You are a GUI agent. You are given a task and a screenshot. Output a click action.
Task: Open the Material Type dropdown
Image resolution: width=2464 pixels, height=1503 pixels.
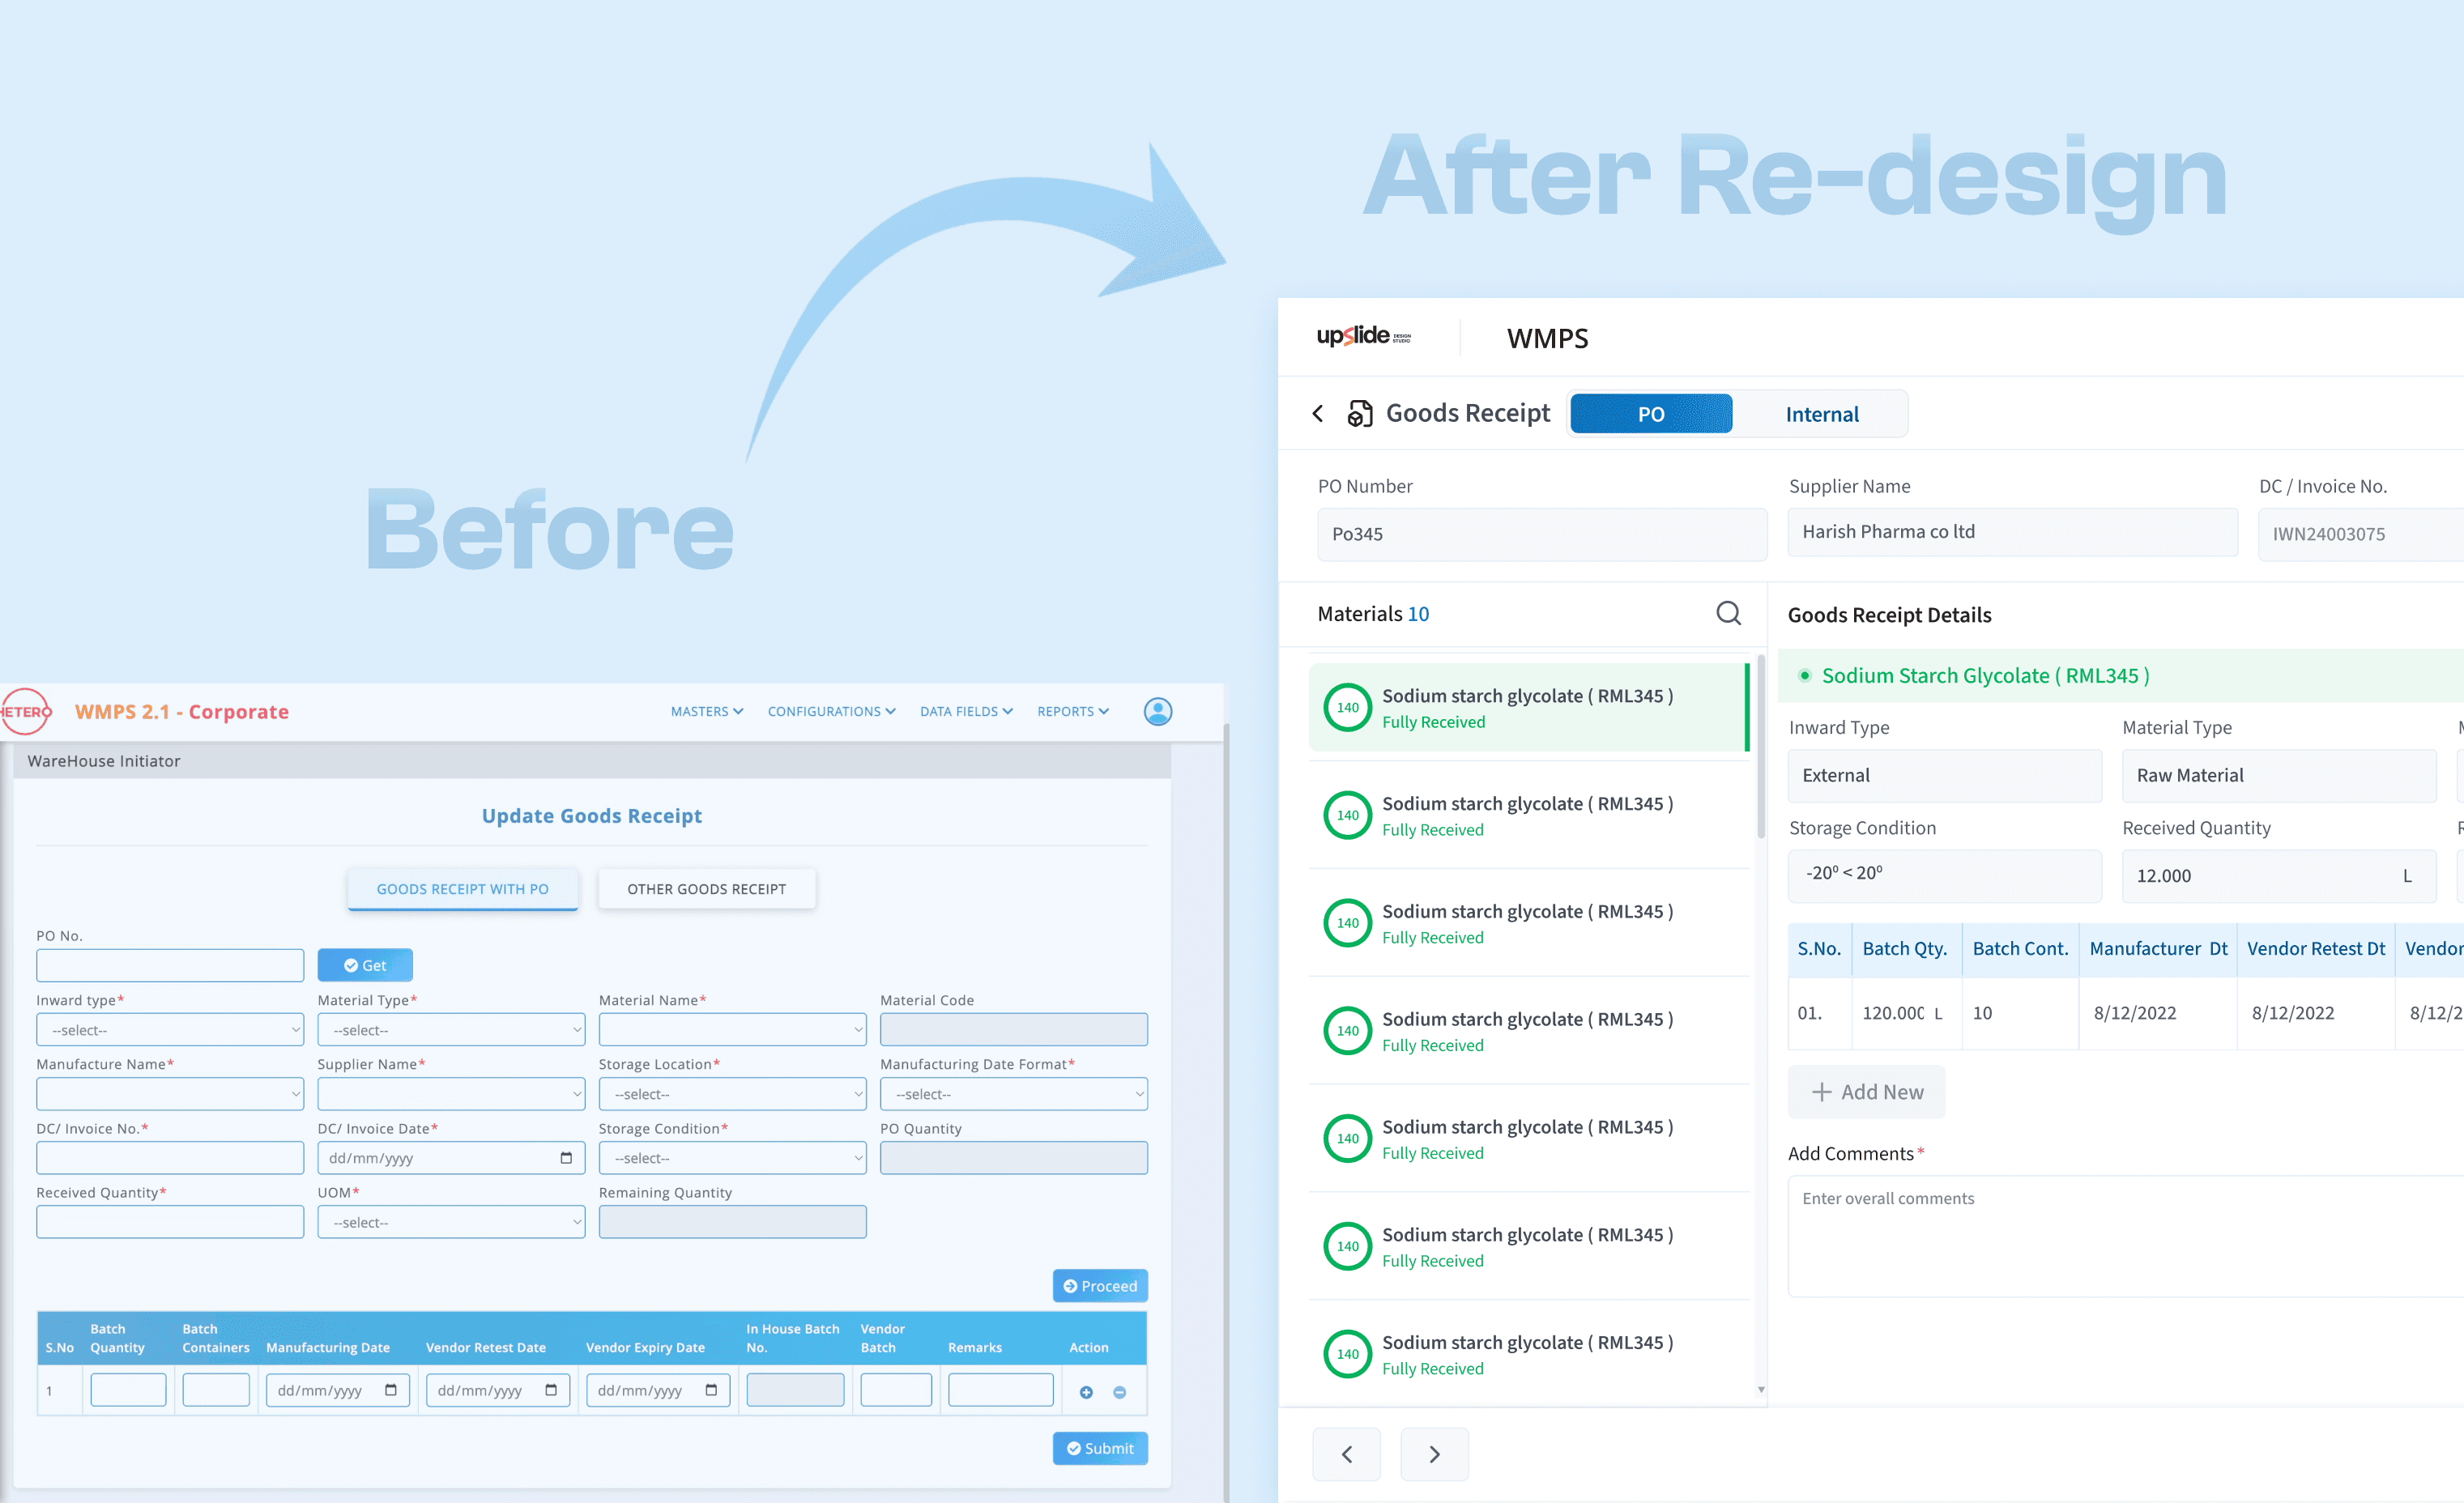[450, 1029]
